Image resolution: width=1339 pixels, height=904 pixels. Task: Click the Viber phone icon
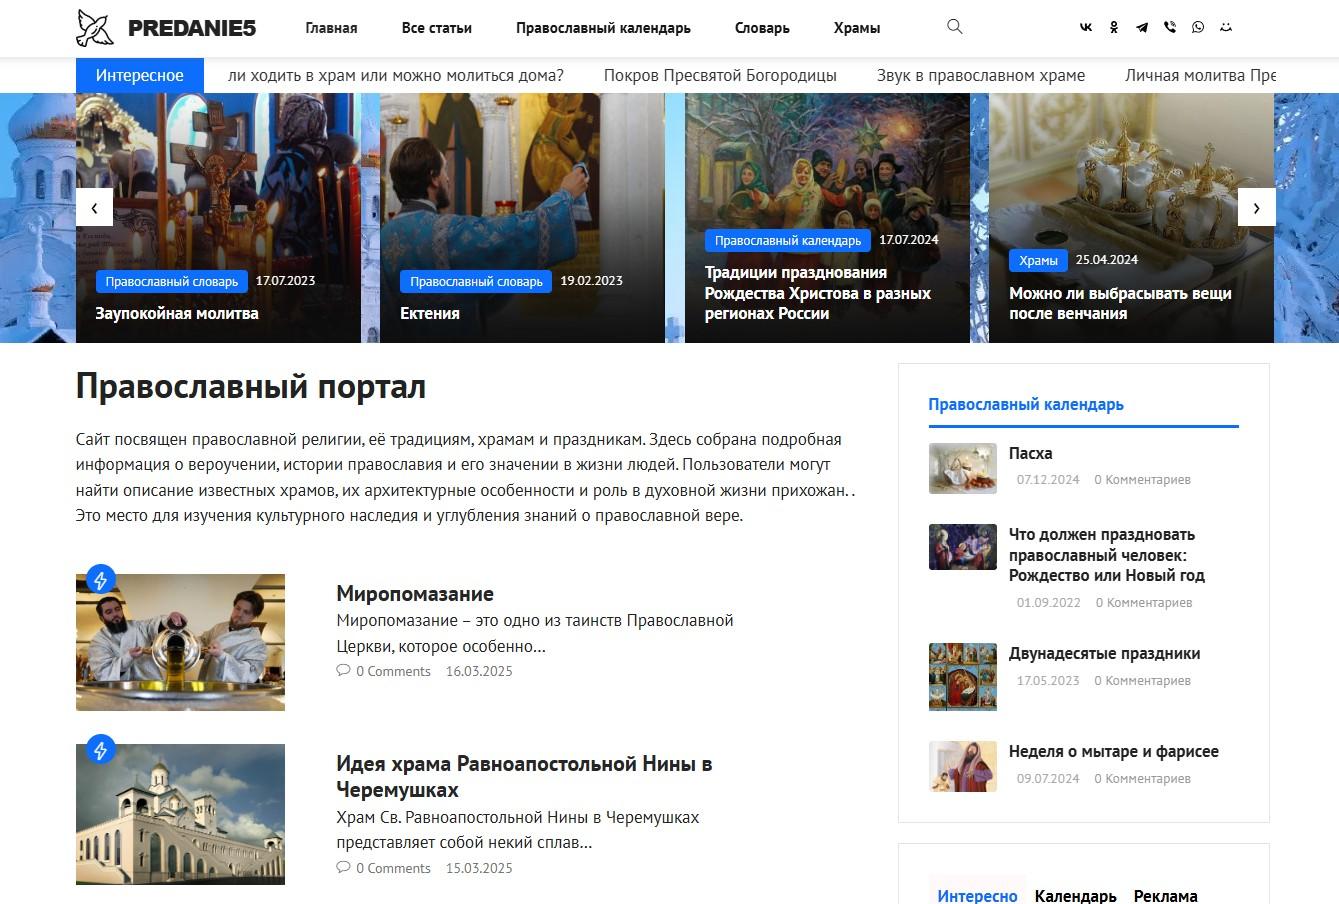pyautogui.click(x=1170, y=28)
